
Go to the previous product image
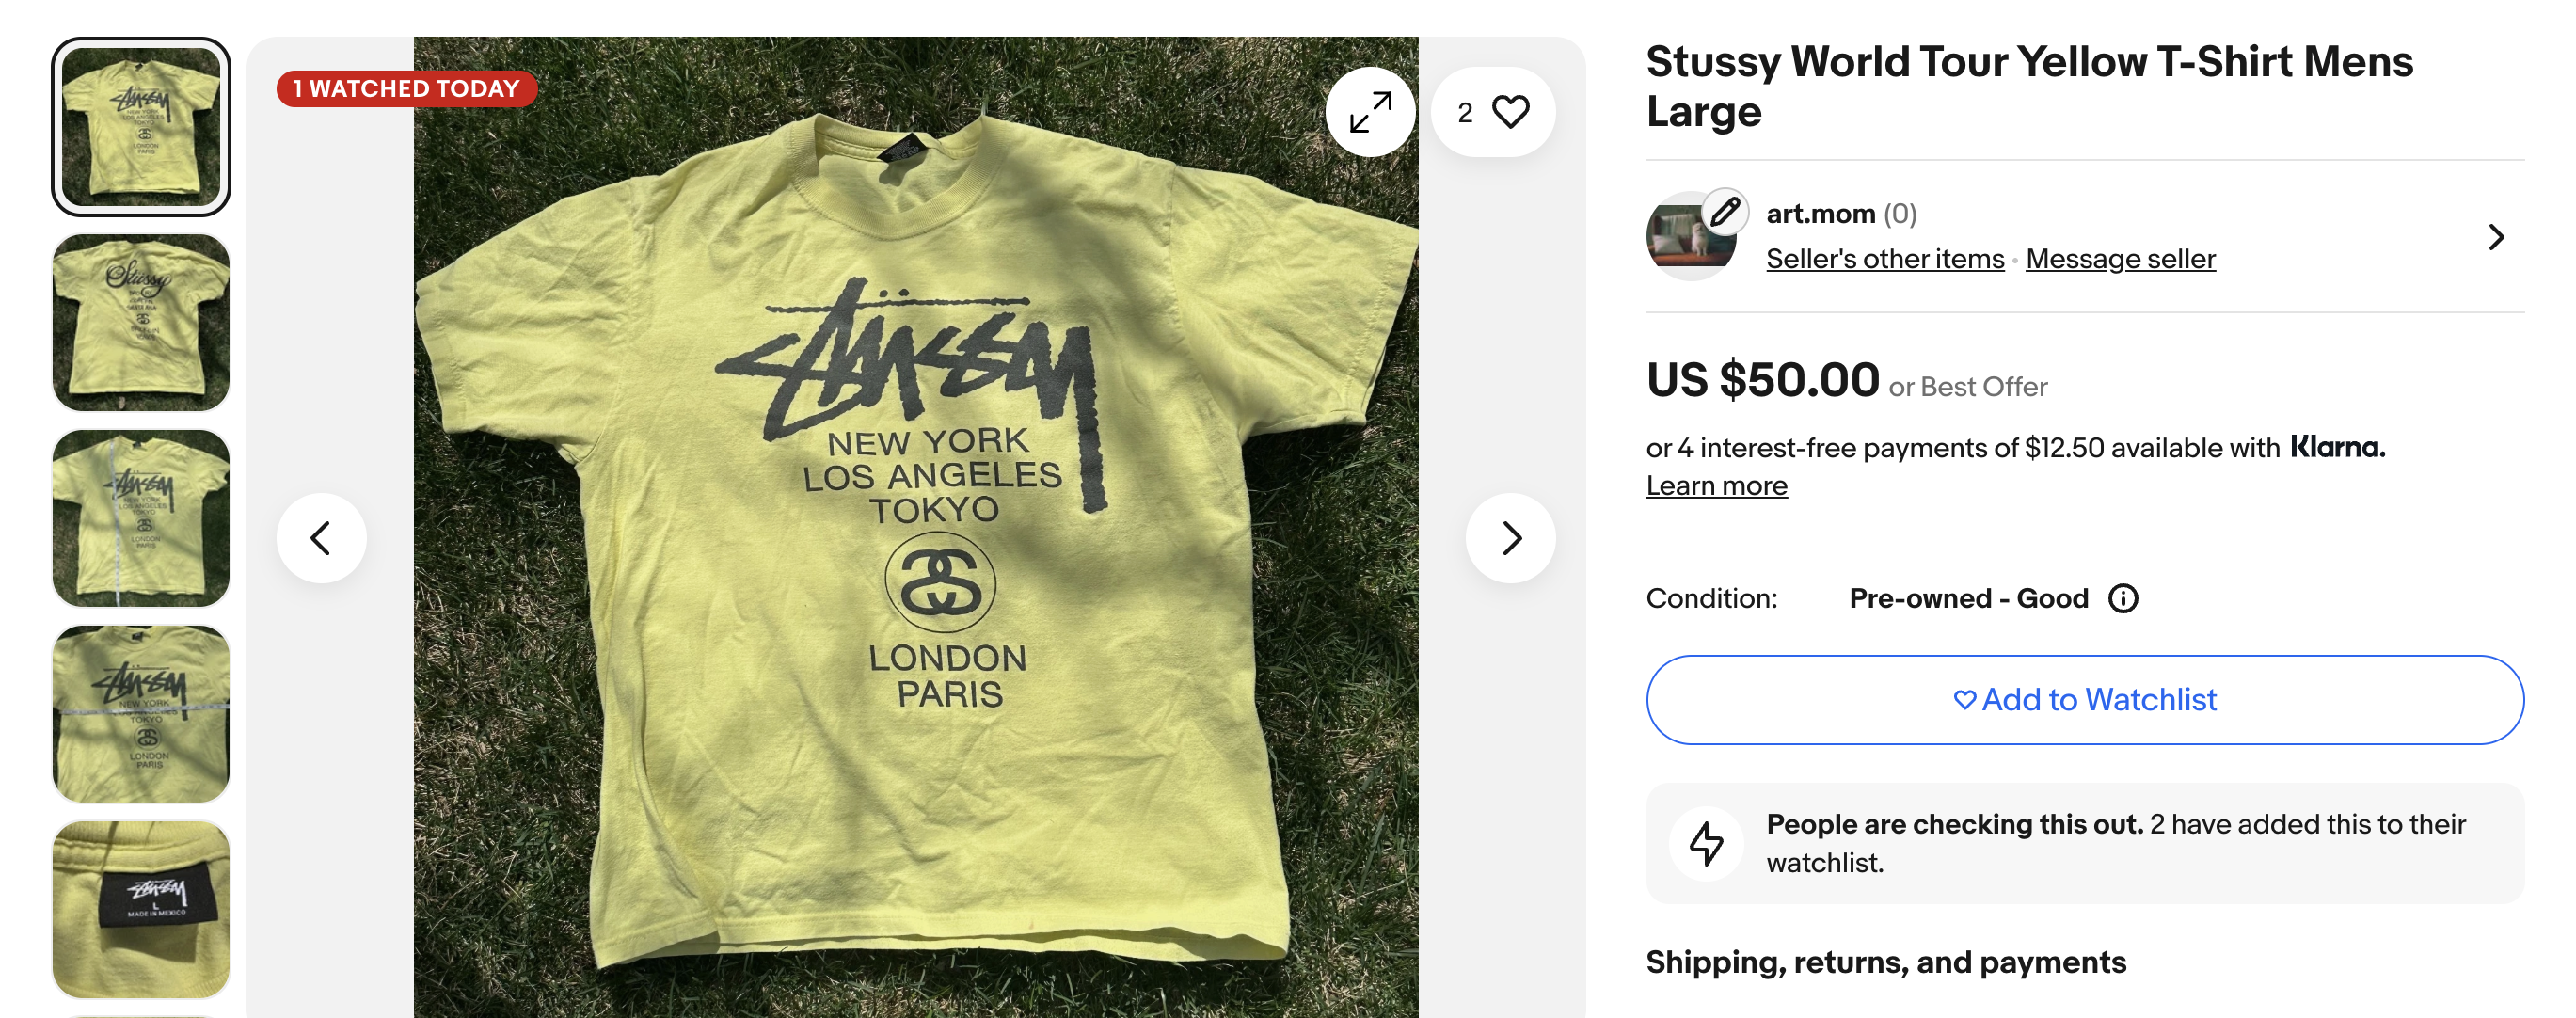tap(321, 538)
